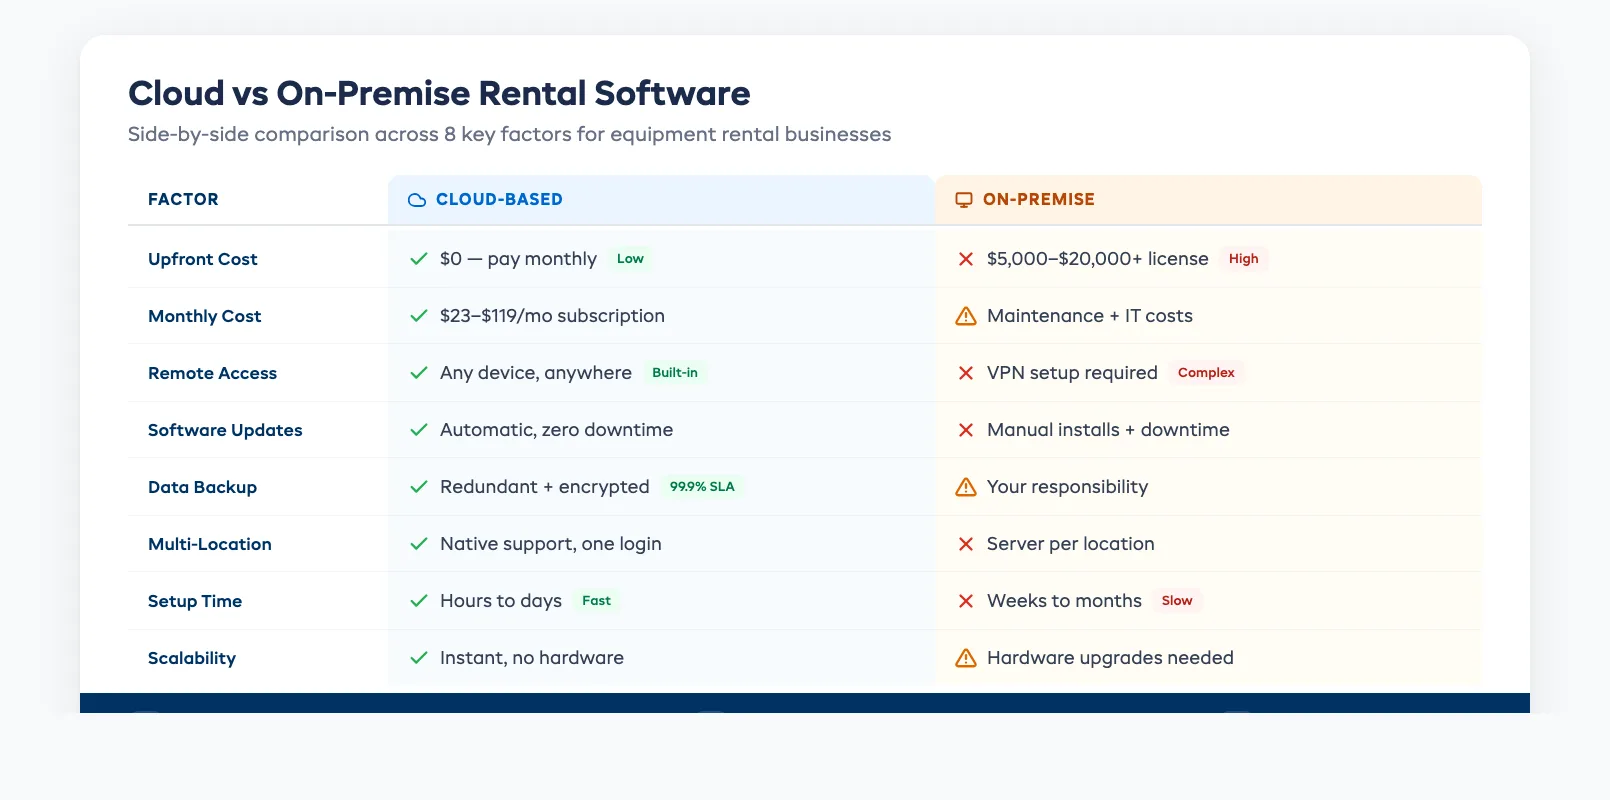
Task: Click the Fast badge
Action: click(x=596, y=601)
